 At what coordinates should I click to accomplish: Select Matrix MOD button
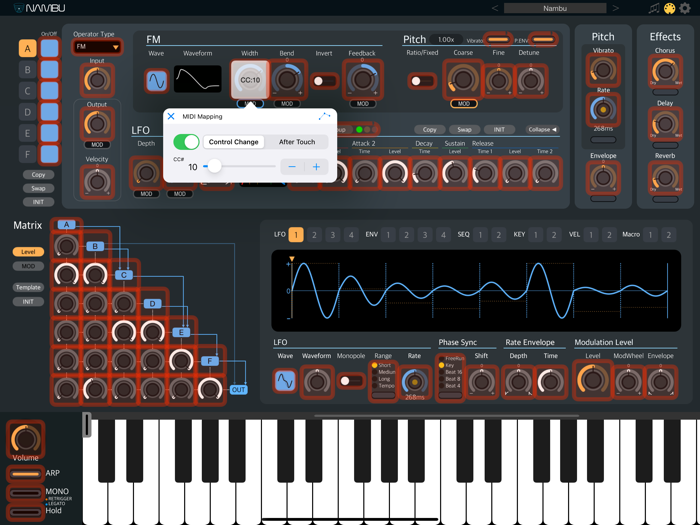(x=28, y=266)
